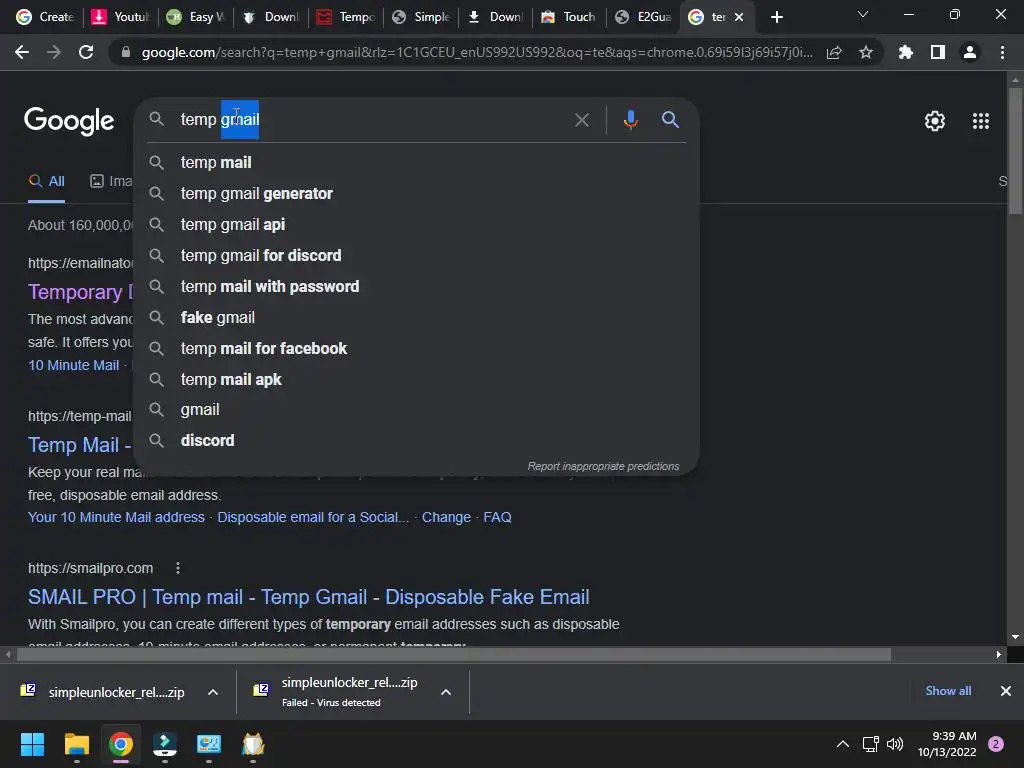Screen dimensions: 1024x768
Task: Click the vertical page scrollbar thumb
Action: (x=1015, y=150)
